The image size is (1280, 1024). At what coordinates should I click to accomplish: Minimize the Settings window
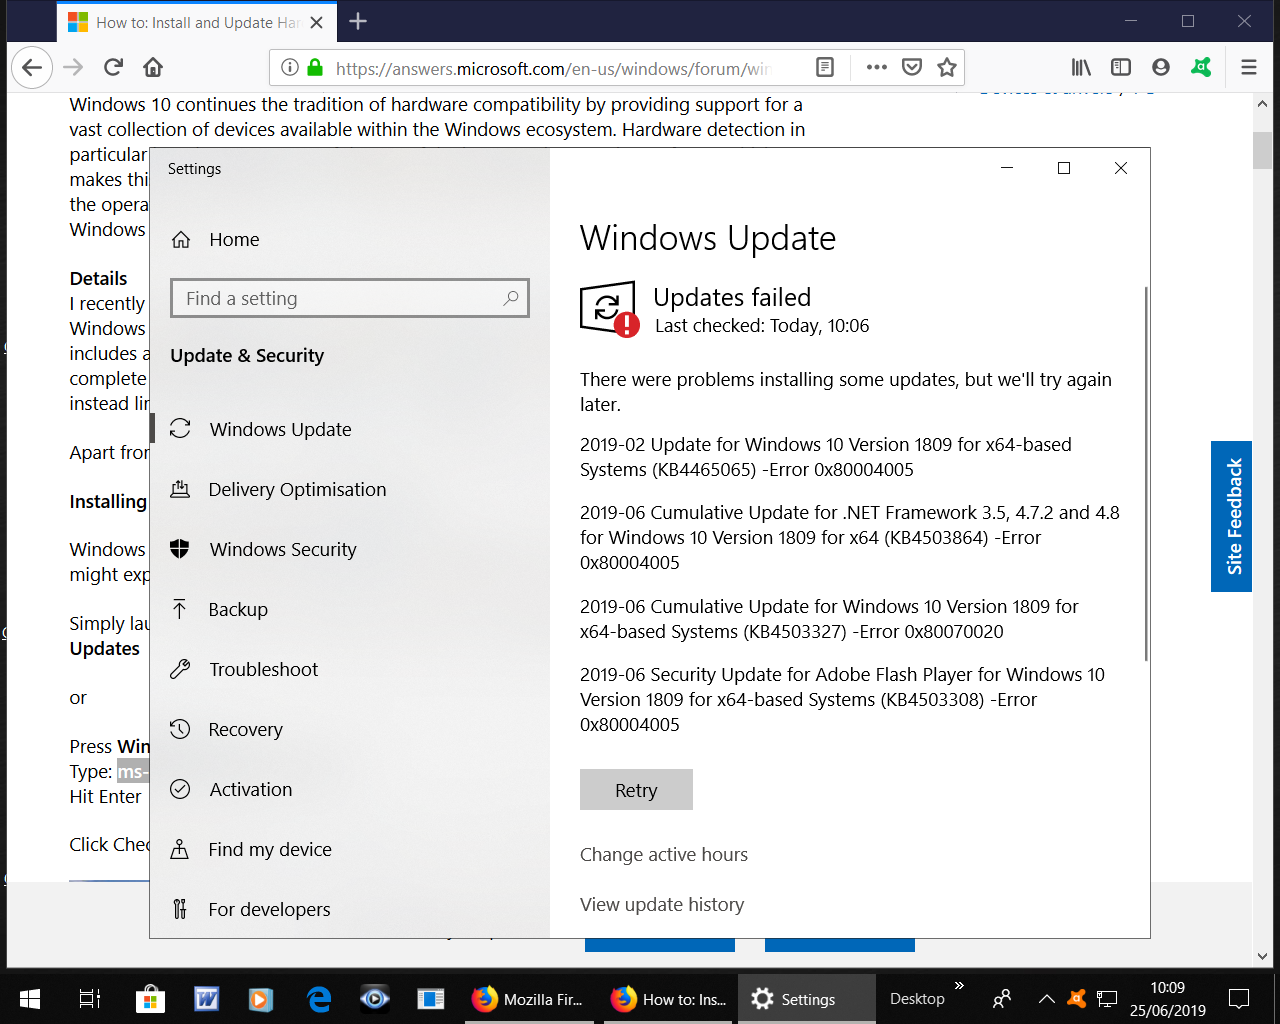click(1007, 168)
